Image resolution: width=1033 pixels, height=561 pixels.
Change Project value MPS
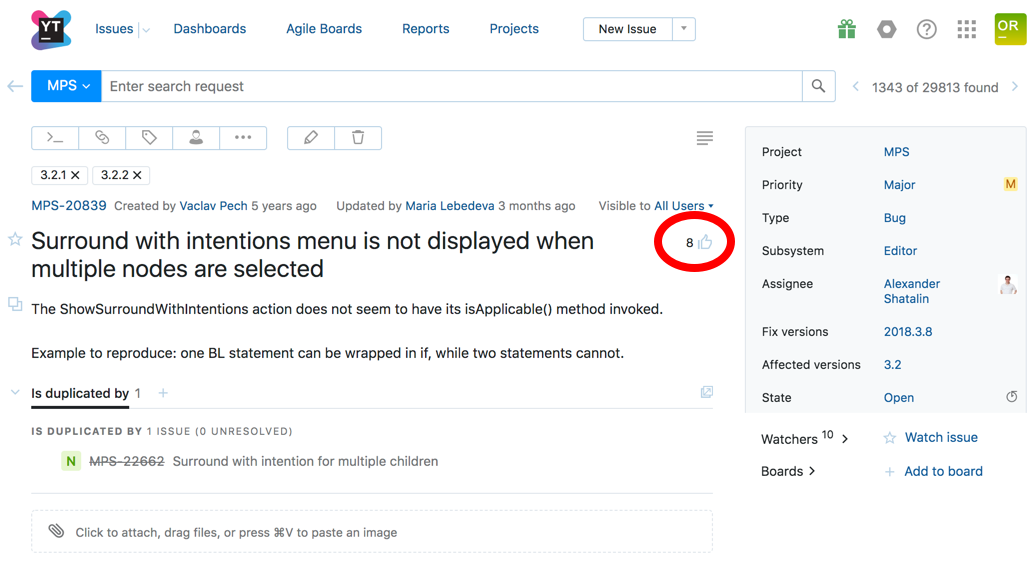click(x=896, y=151)
